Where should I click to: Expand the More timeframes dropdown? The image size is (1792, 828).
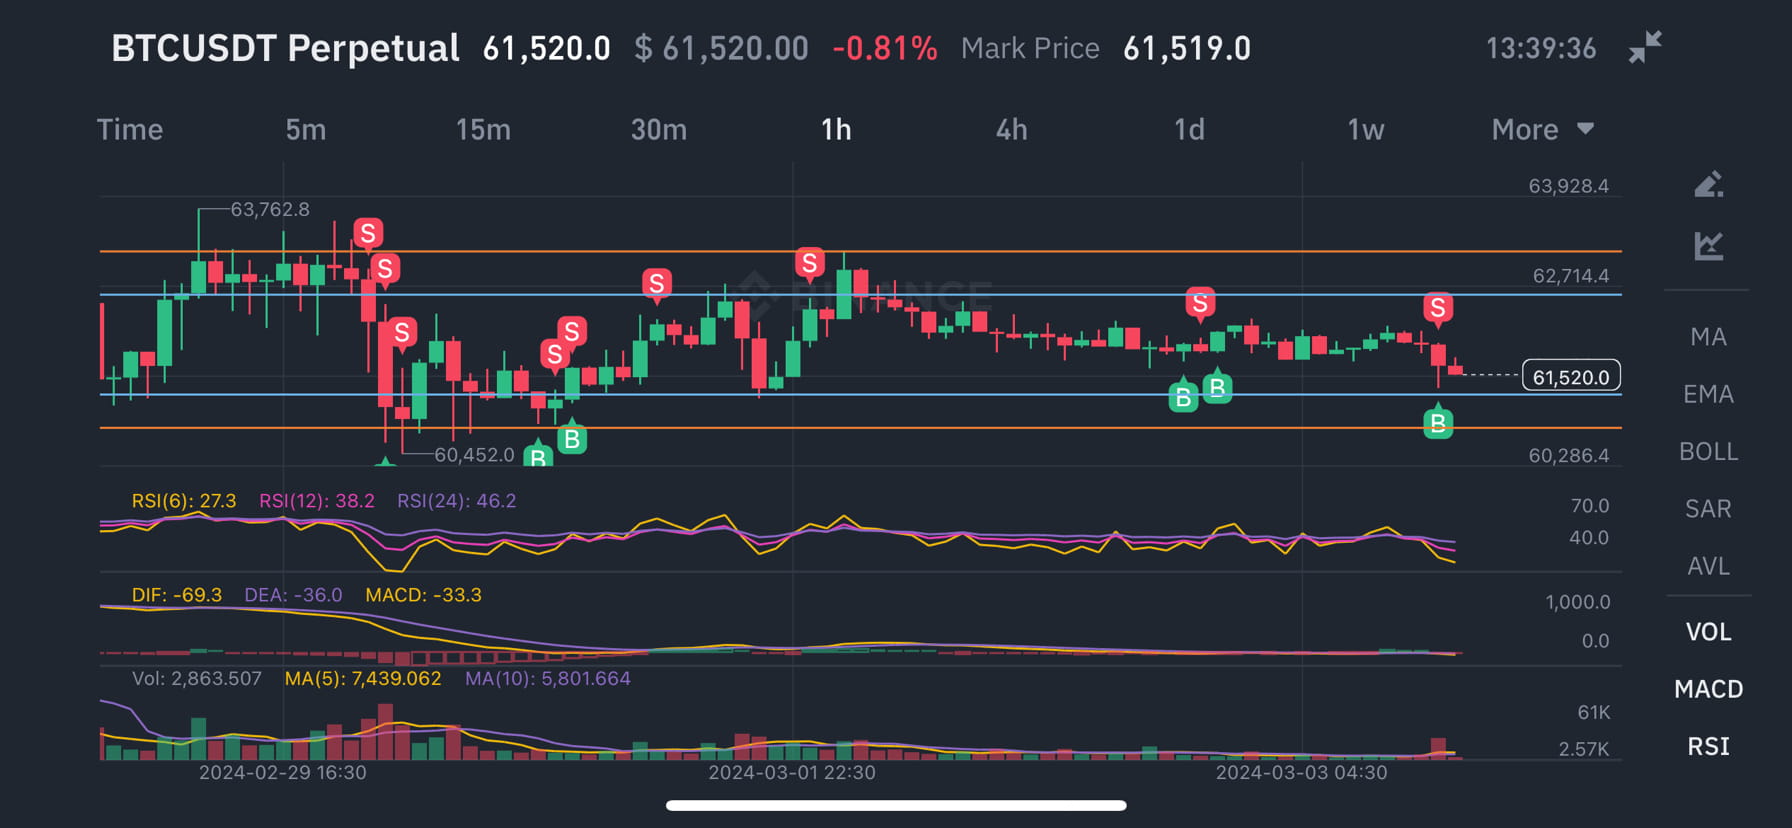coord(1542,130)
